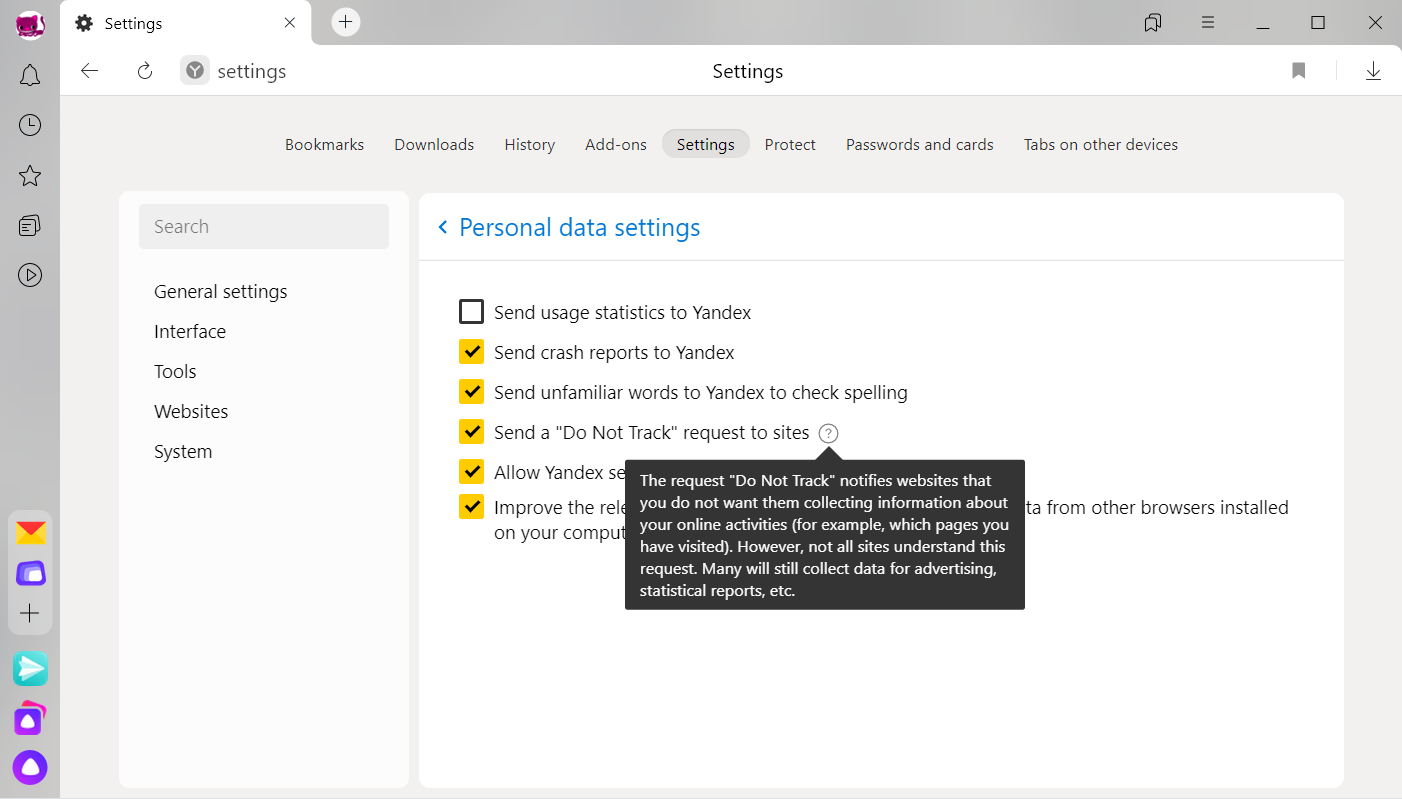
Task: Switch to the Protect tab
Action: pos(790,144)
